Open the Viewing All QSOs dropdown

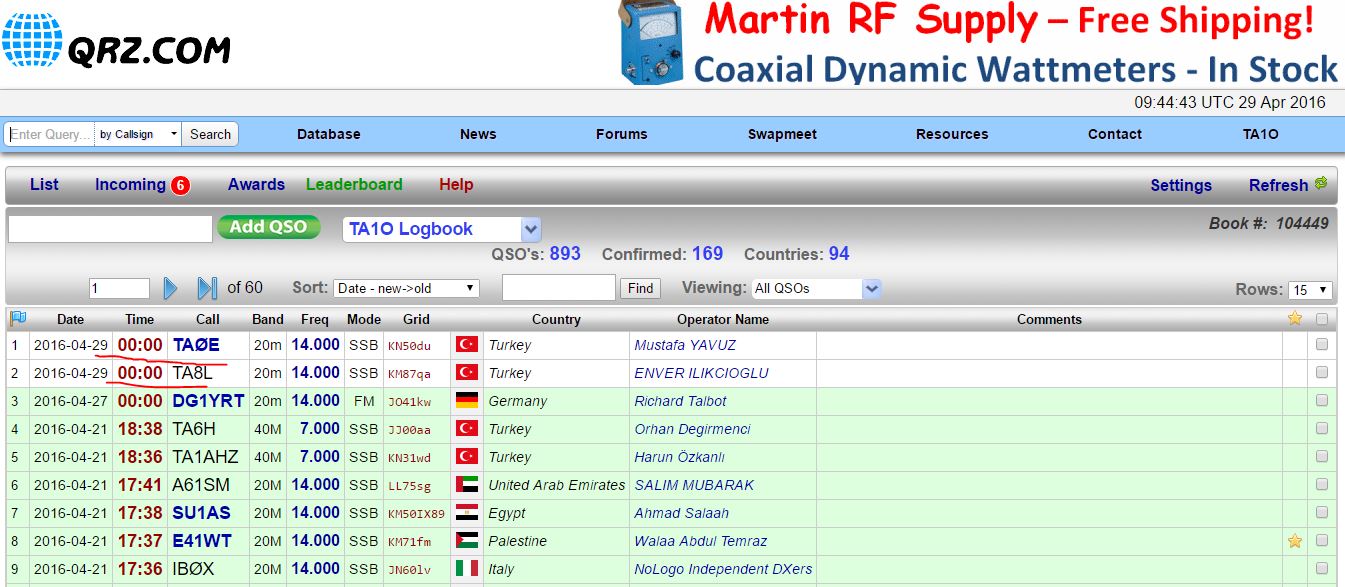coord(816,288)
